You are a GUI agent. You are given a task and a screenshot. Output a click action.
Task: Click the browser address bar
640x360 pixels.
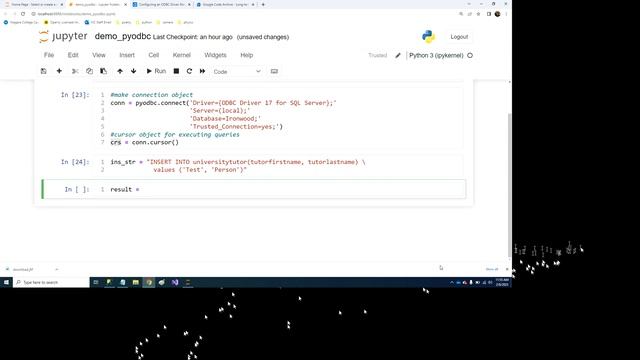click(x=245, y=14)
